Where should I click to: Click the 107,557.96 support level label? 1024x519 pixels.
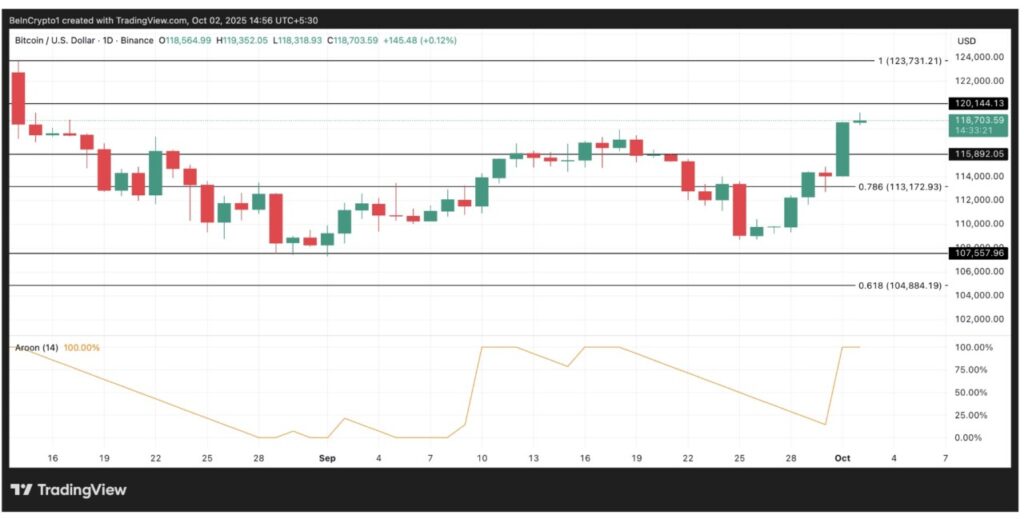point(978,254)
